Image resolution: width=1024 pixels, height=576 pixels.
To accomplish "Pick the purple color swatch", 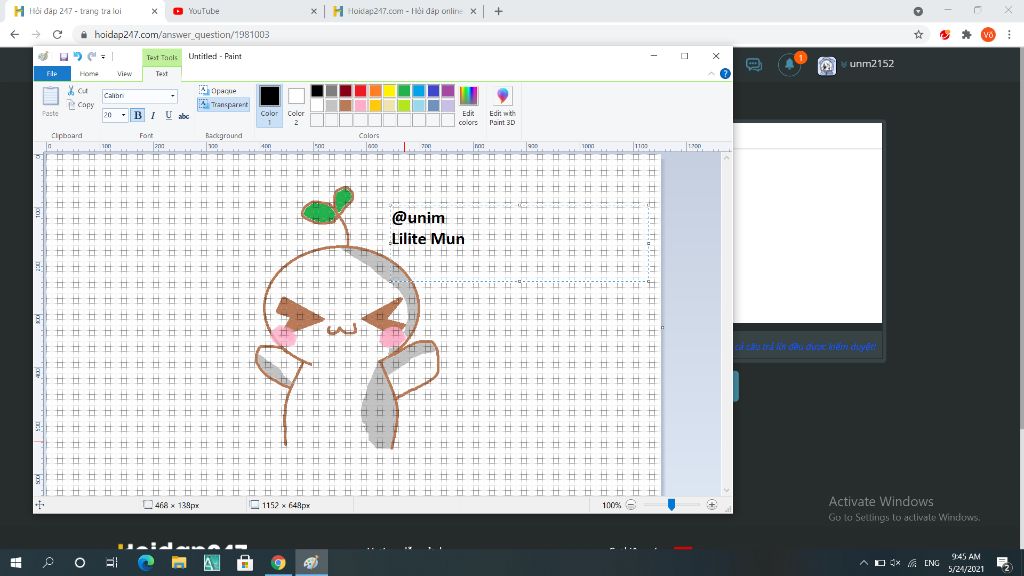I will [447, 91].
